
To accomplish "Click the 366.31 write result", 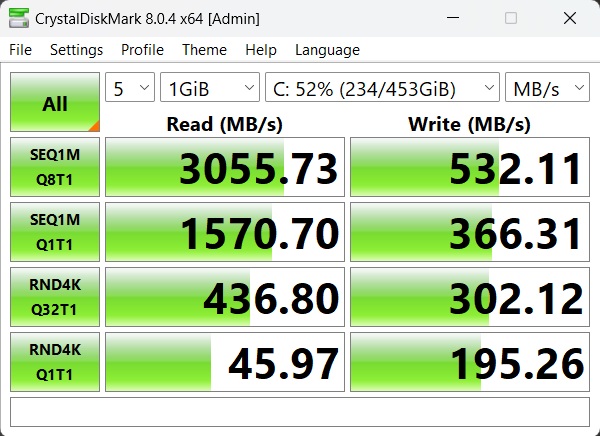I will pyautogui.click(x=470, y=232).
